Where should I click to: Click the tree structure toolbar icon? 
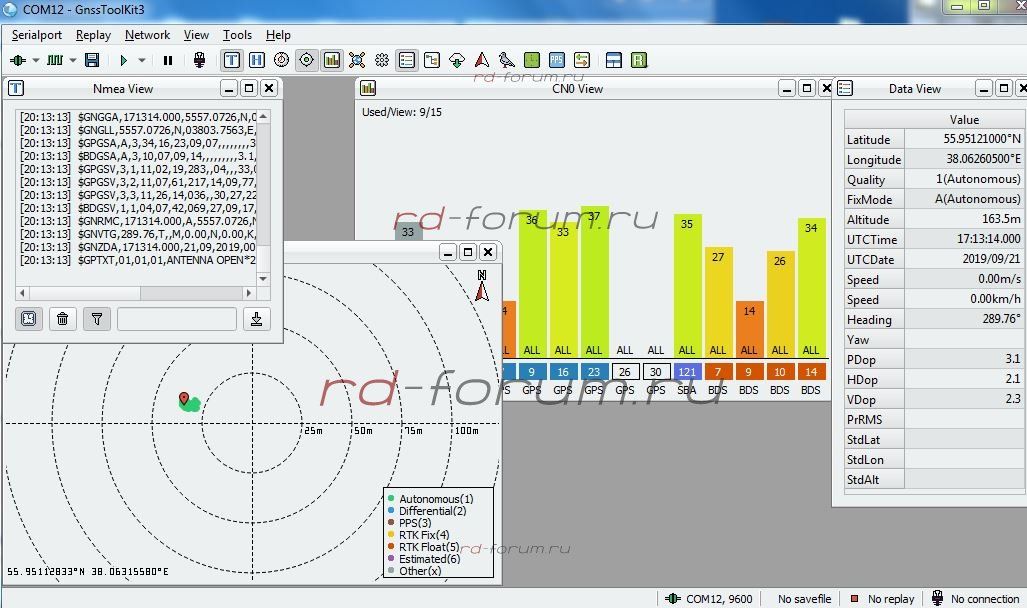point(432,60)
